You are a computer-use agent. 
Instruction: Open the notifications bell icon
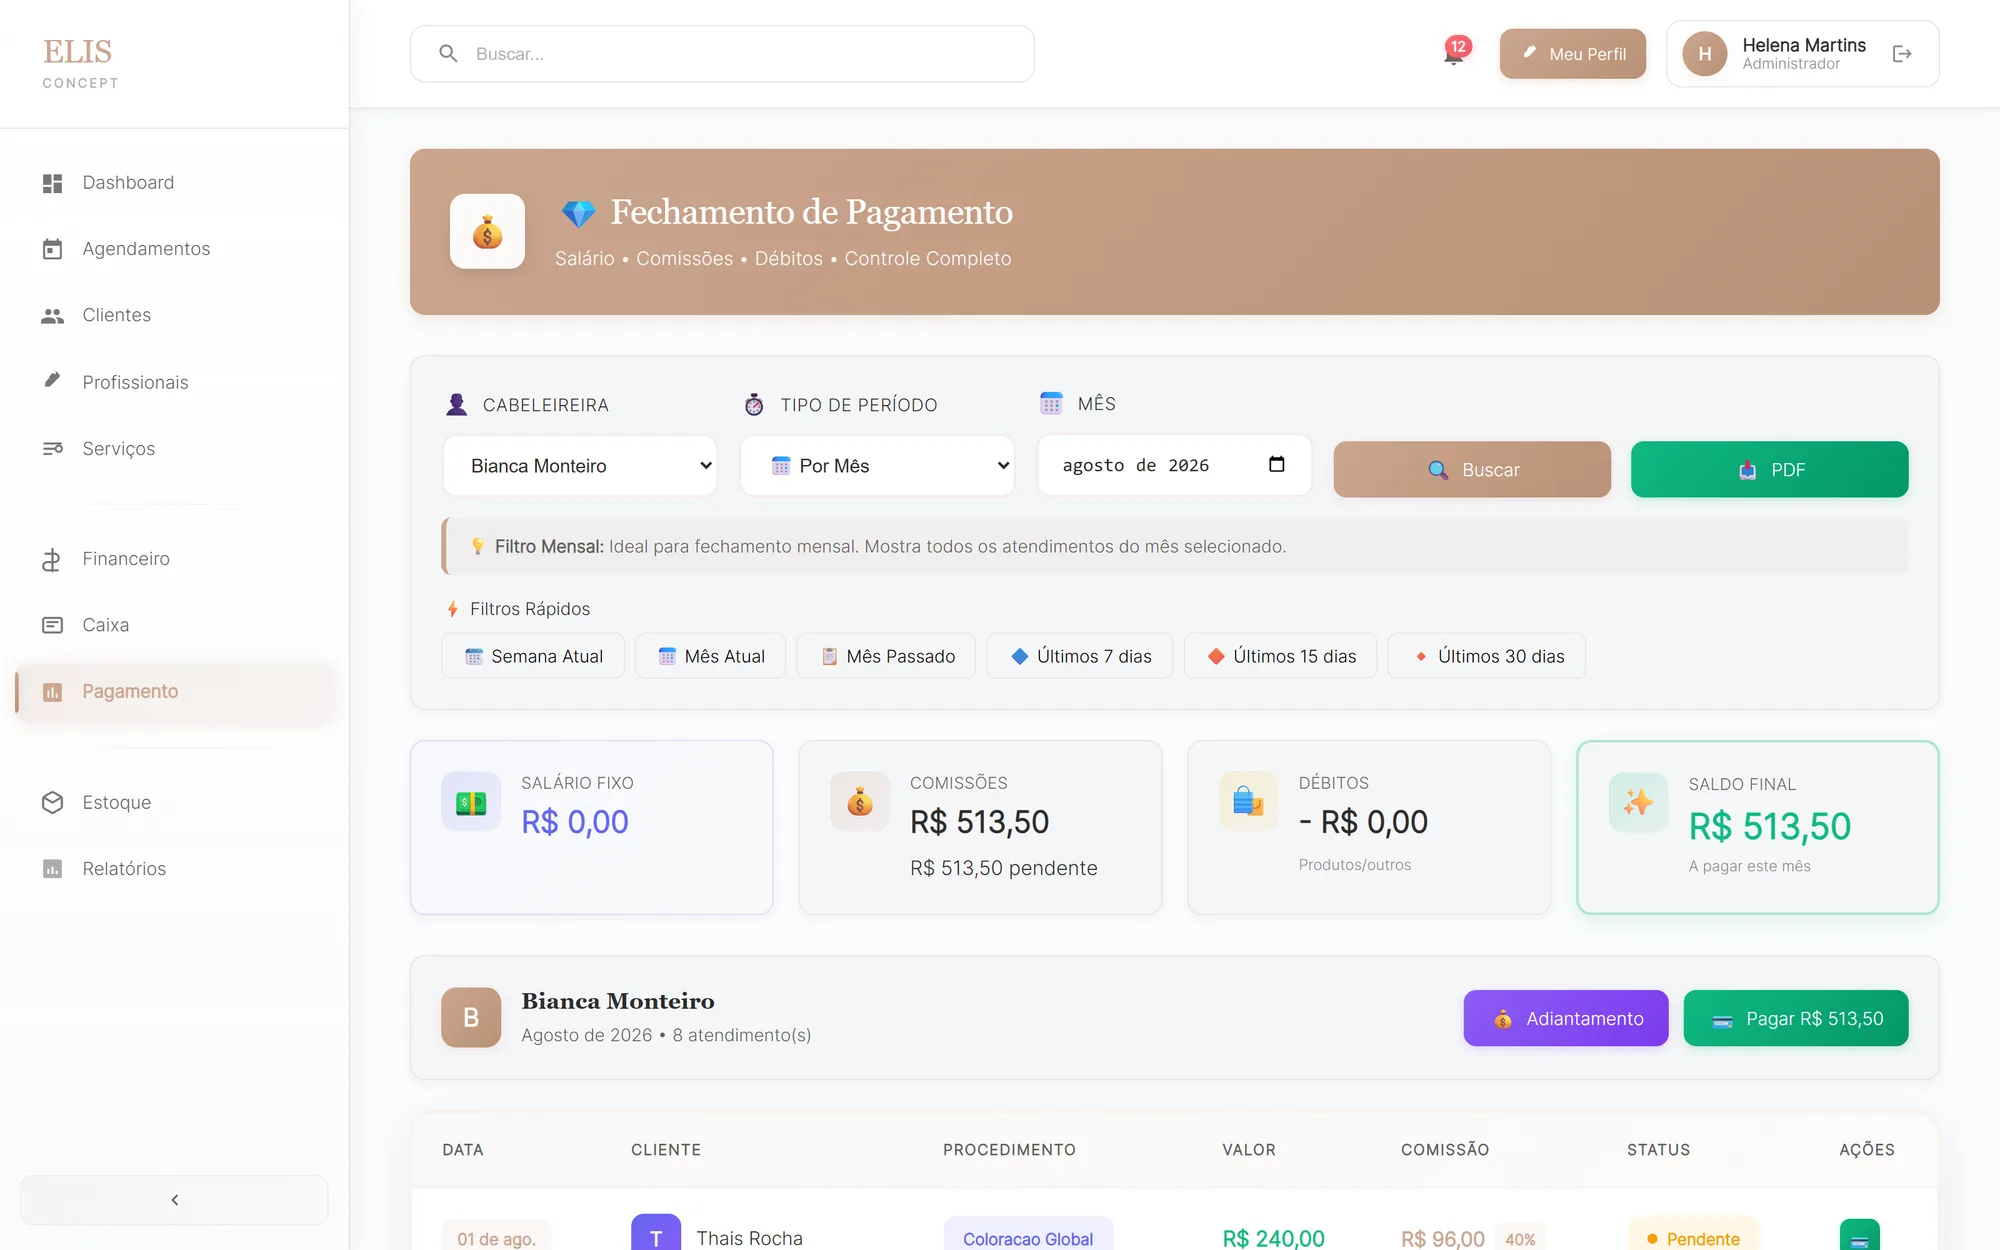coord(1453,55)
